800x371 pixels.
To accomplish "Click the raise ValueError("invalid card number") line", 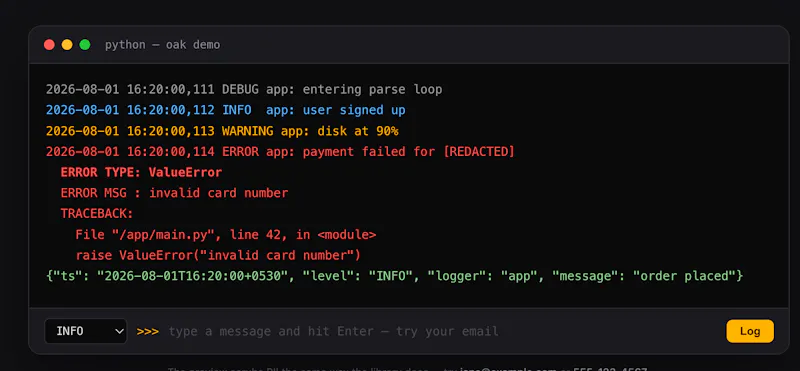I will pyautogui.click(x=218, y=255).
